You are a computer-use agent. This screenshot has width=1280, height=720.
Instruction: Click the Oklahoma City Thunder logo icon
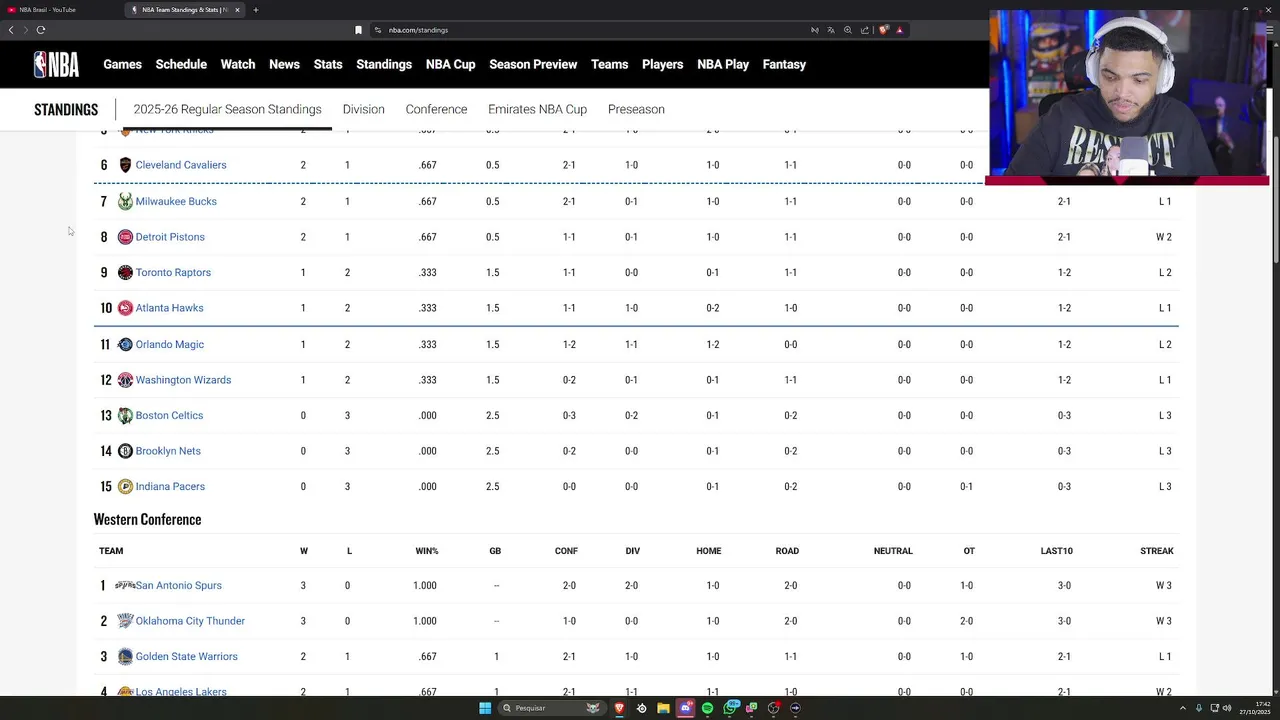pyautogui.click(x=125, y=621)
